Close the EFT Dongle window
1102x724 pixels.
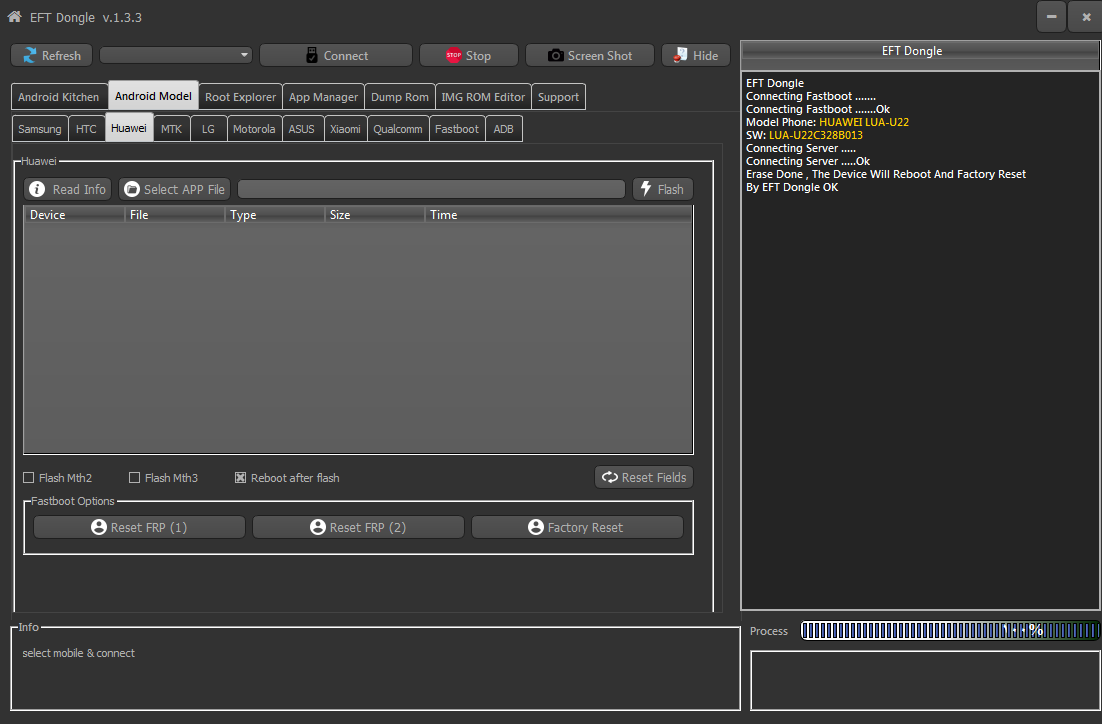tap(1086, 17)
